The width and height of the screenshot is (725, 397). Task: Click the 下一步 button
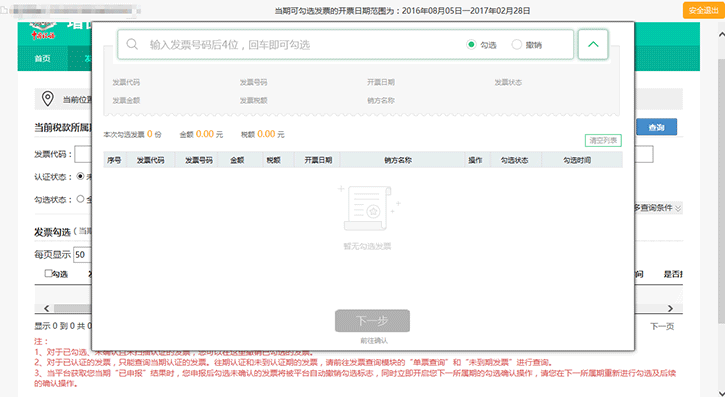click(x=372, y=321)
